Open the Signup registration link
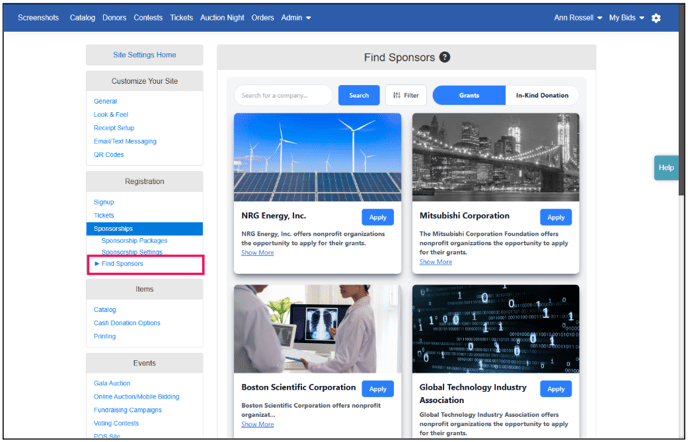The image size is (688, 442). (x=104, y=202)
